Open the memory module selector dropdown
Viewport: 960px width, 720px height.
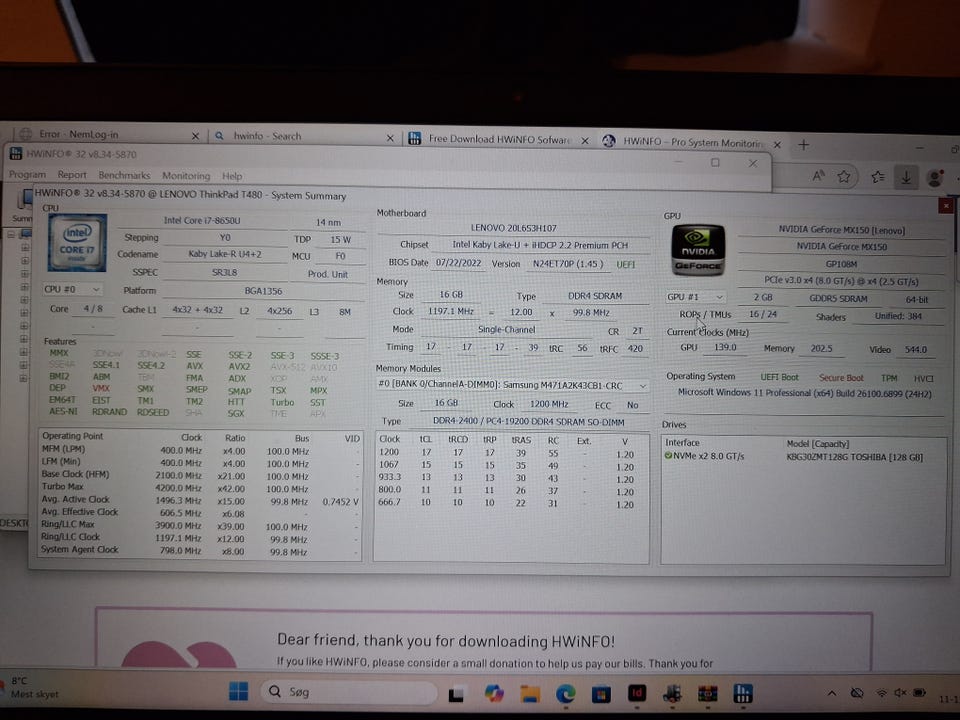coord(512,385)
